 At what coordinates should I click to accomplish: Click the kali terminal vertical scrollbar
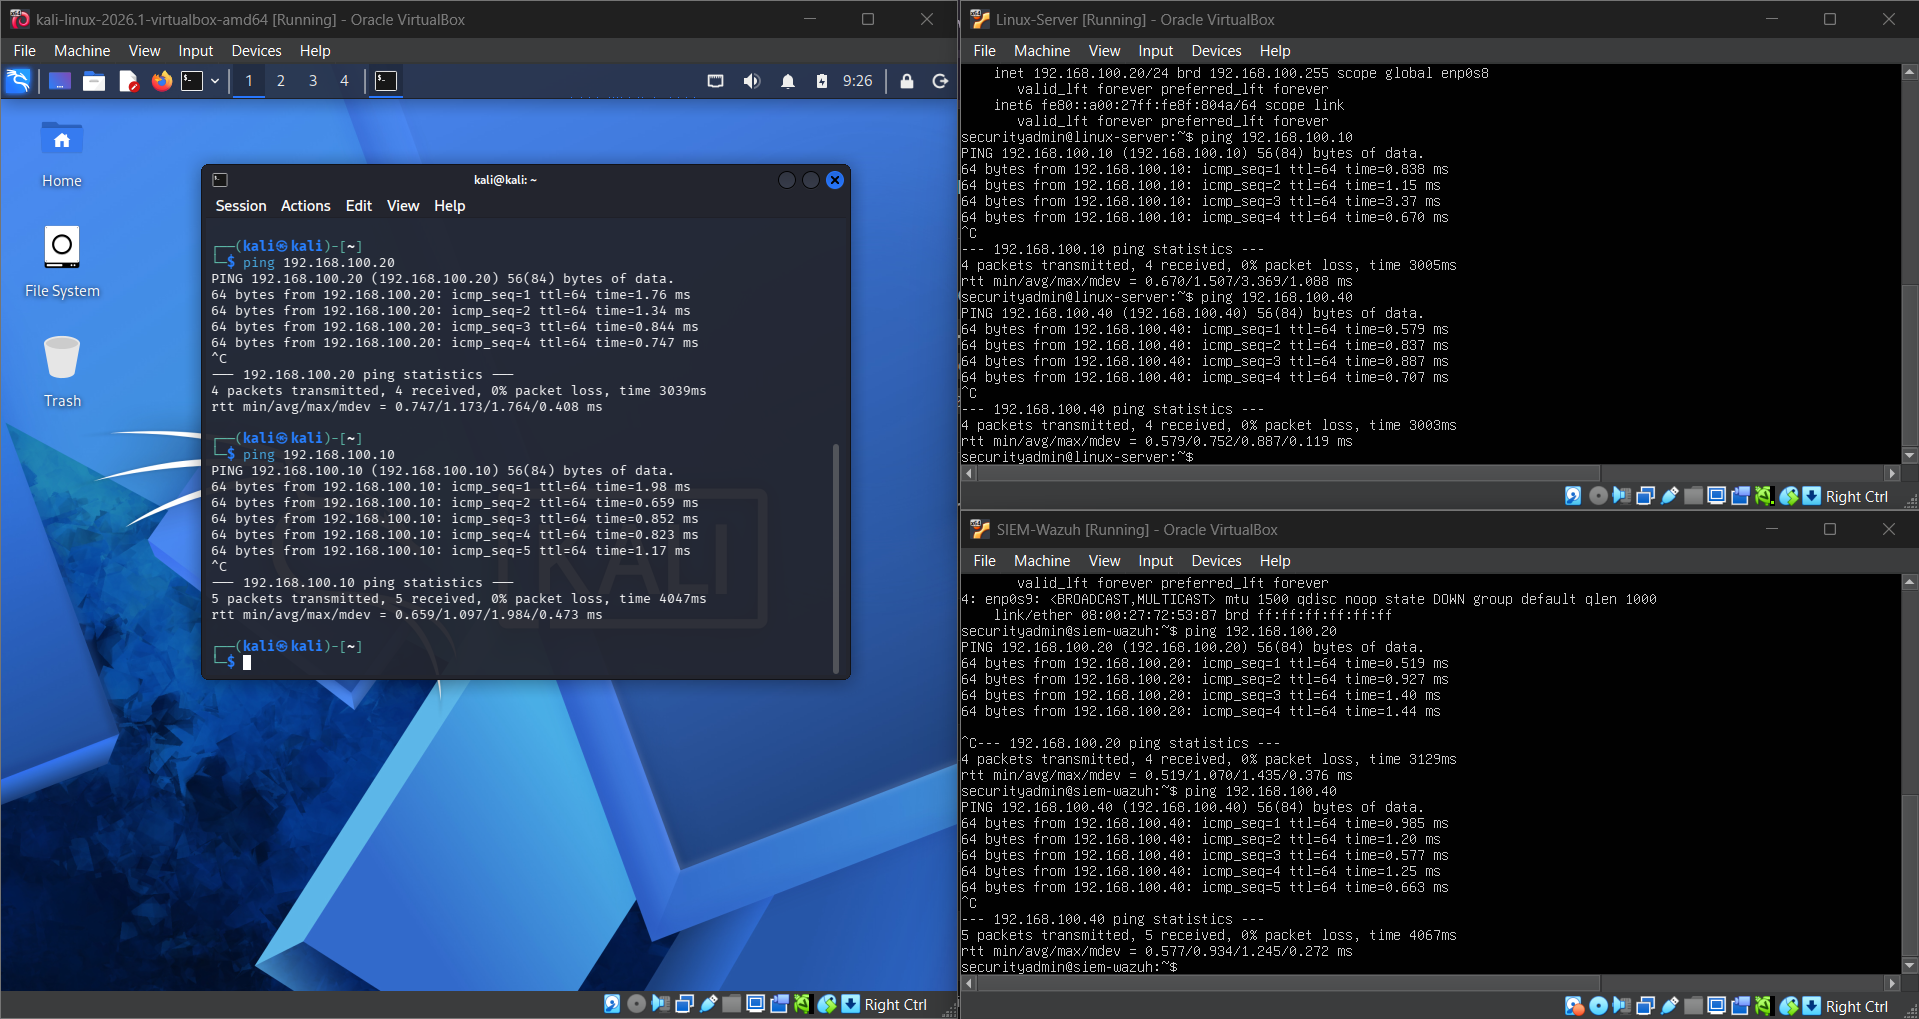pos(835,557)
